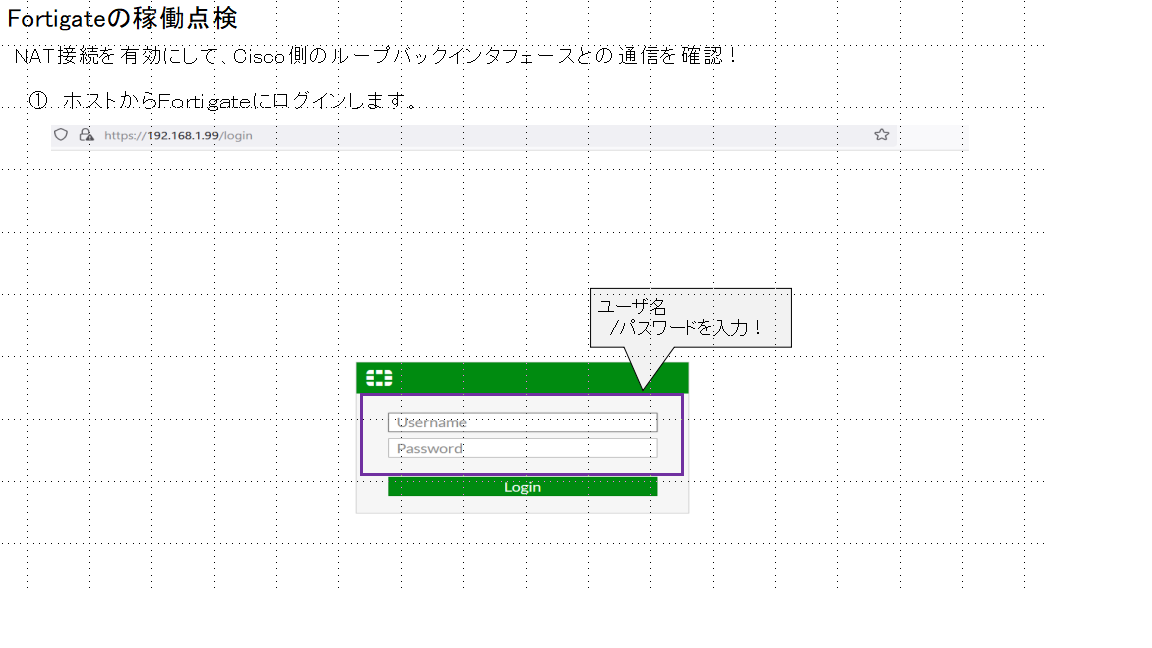Click the callout text 'ユーザ名/パスワードを入力!'
Viewport: 1152px width, 648px height.
(x=680, y=317)
